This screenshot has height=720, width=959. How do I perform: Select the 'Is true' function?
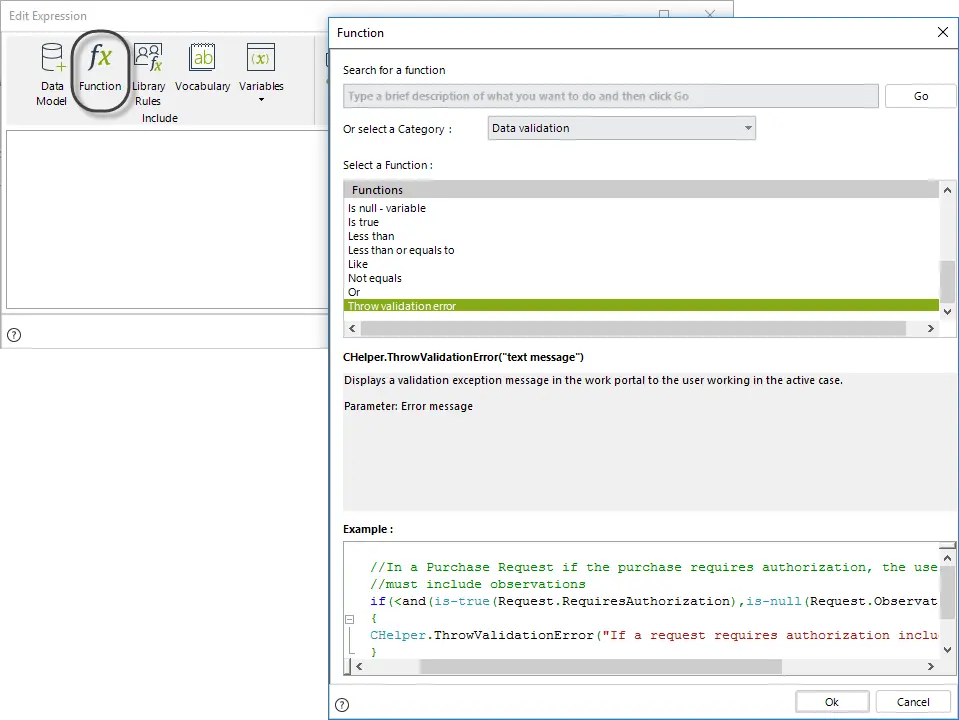click(641, 222)
